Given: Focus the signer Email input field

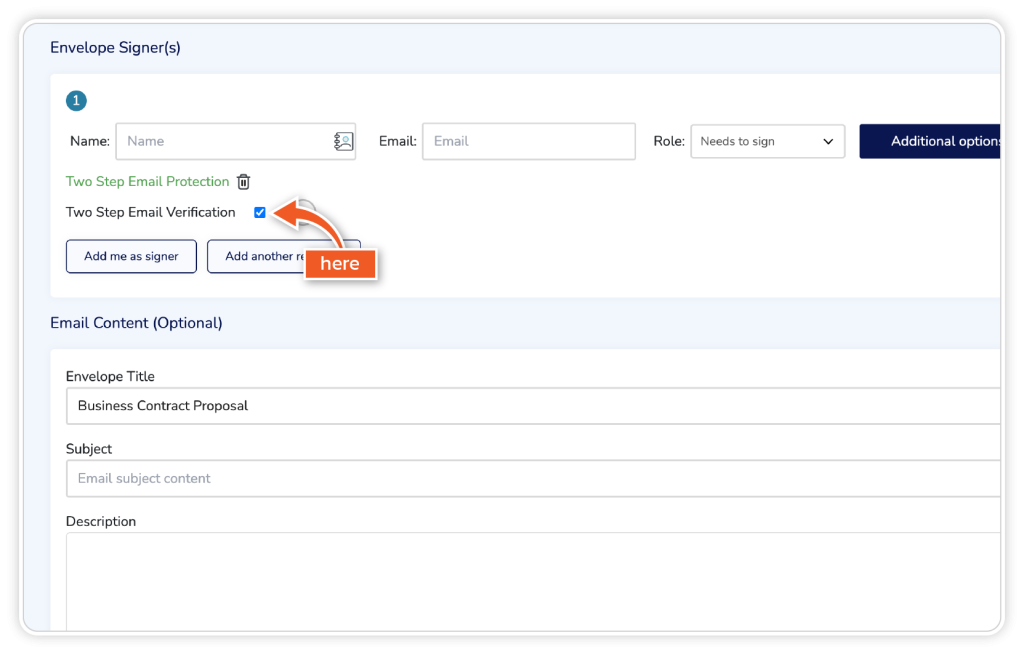Looking at the screenshot, I should coord(528,142).
